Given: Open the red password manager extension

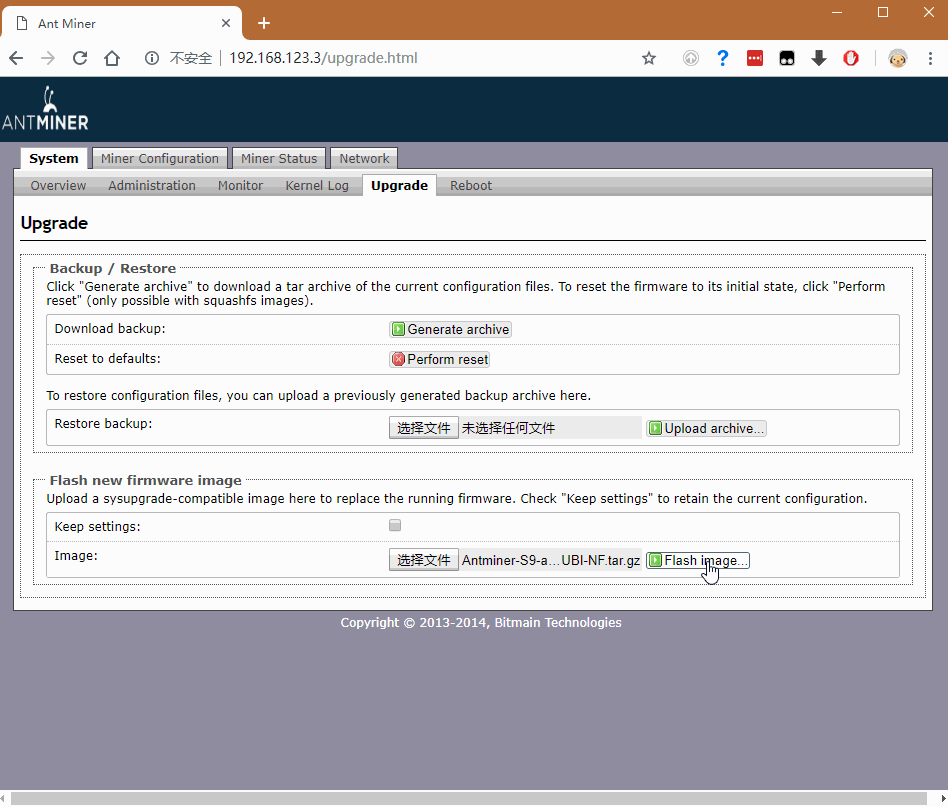Looking at the screenshot, I should (x=755, y=58).
